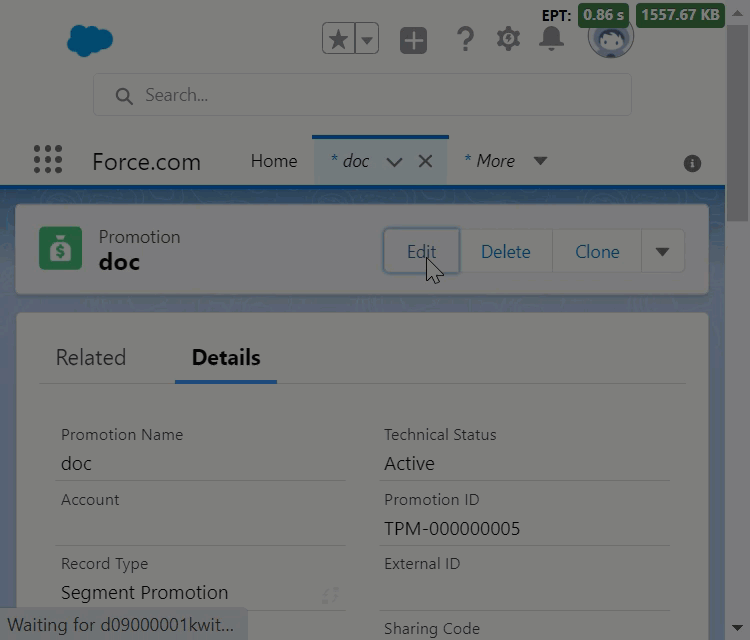Expand the doc tab chevron menu
This screenshot has width=750, height=640.
(x=394, y=162)
